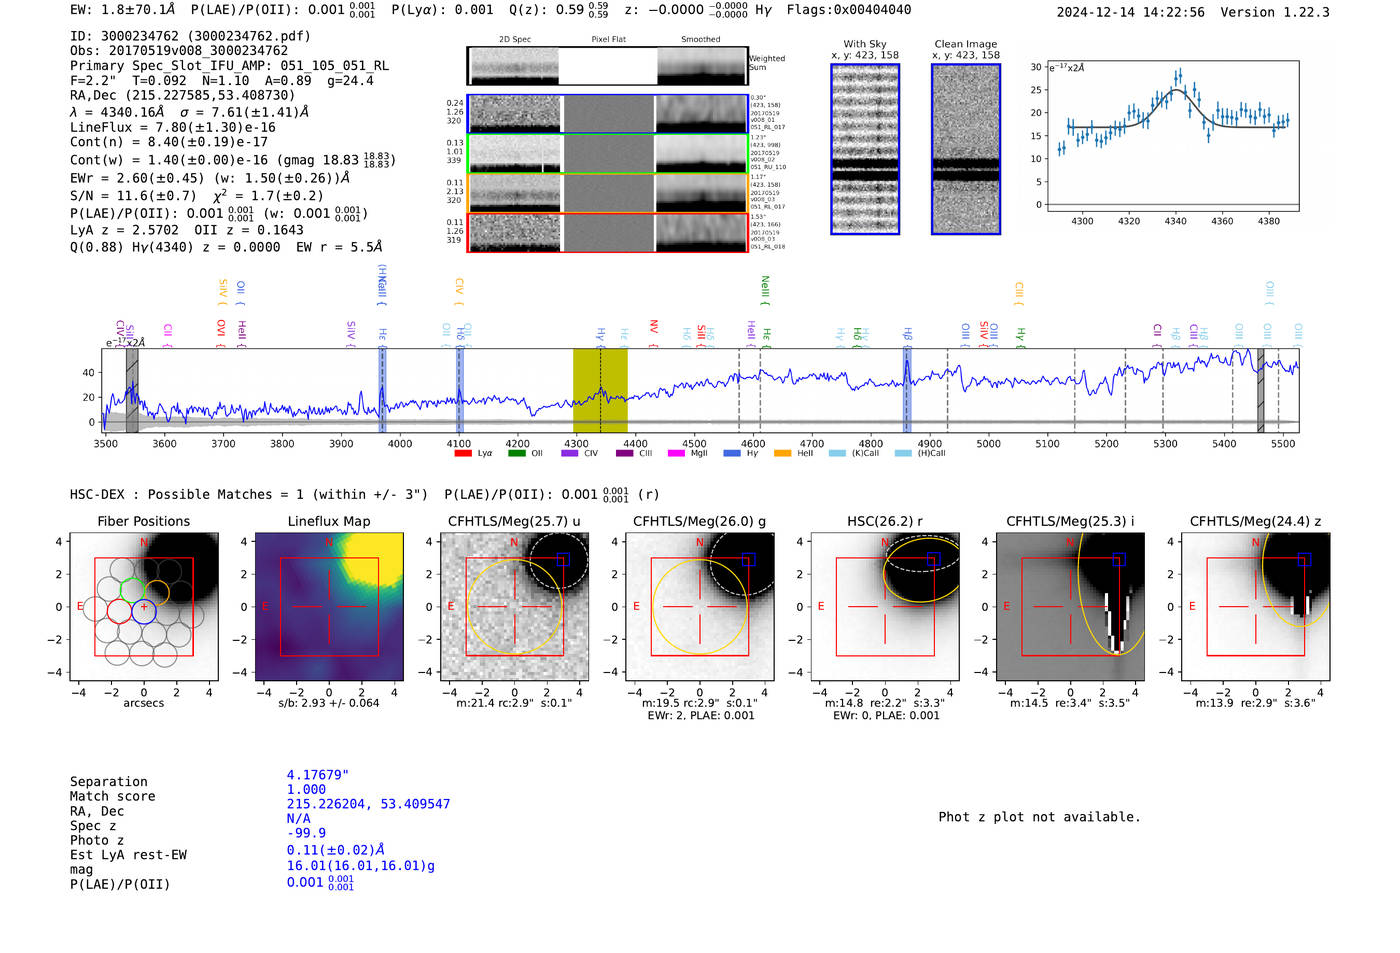Click the CIV purple legend swatch
The image size is (1400, 953).
(x=569, y=453)
